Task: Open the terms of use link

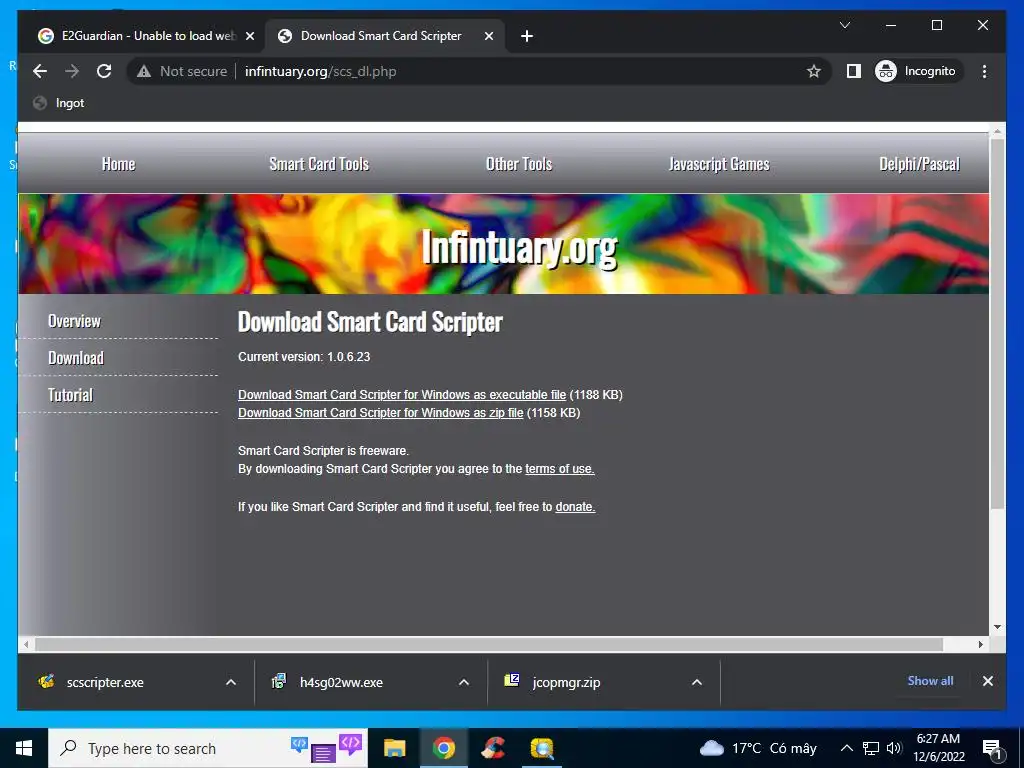Action: [x=560, y=469]
